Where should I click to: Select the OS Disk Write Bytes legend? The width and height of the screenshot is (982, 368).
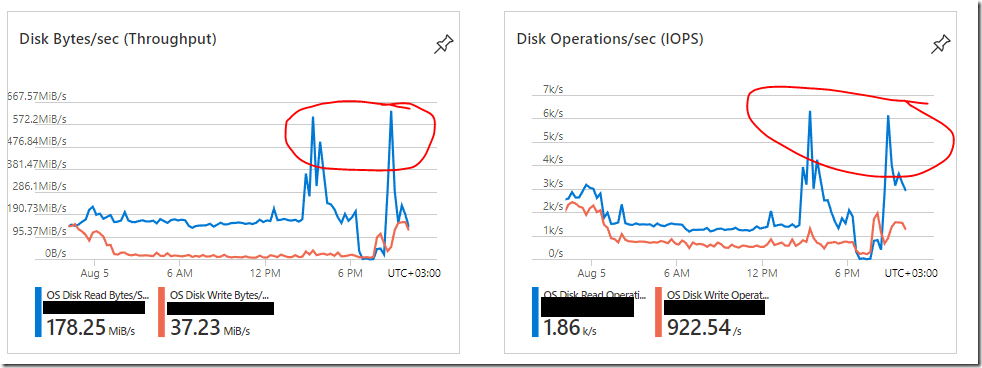click(x=219, y=294)
